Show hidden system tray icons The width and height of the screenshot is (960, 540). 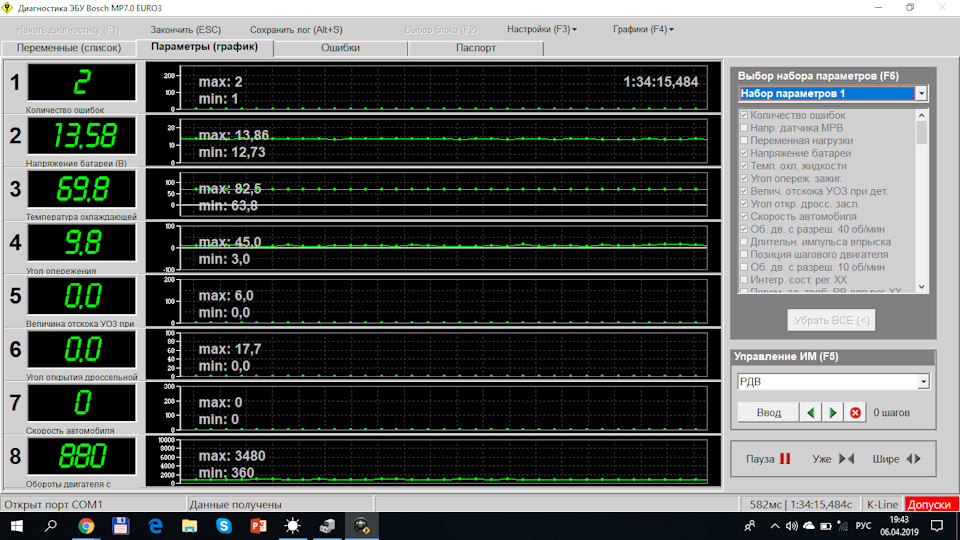774,526
